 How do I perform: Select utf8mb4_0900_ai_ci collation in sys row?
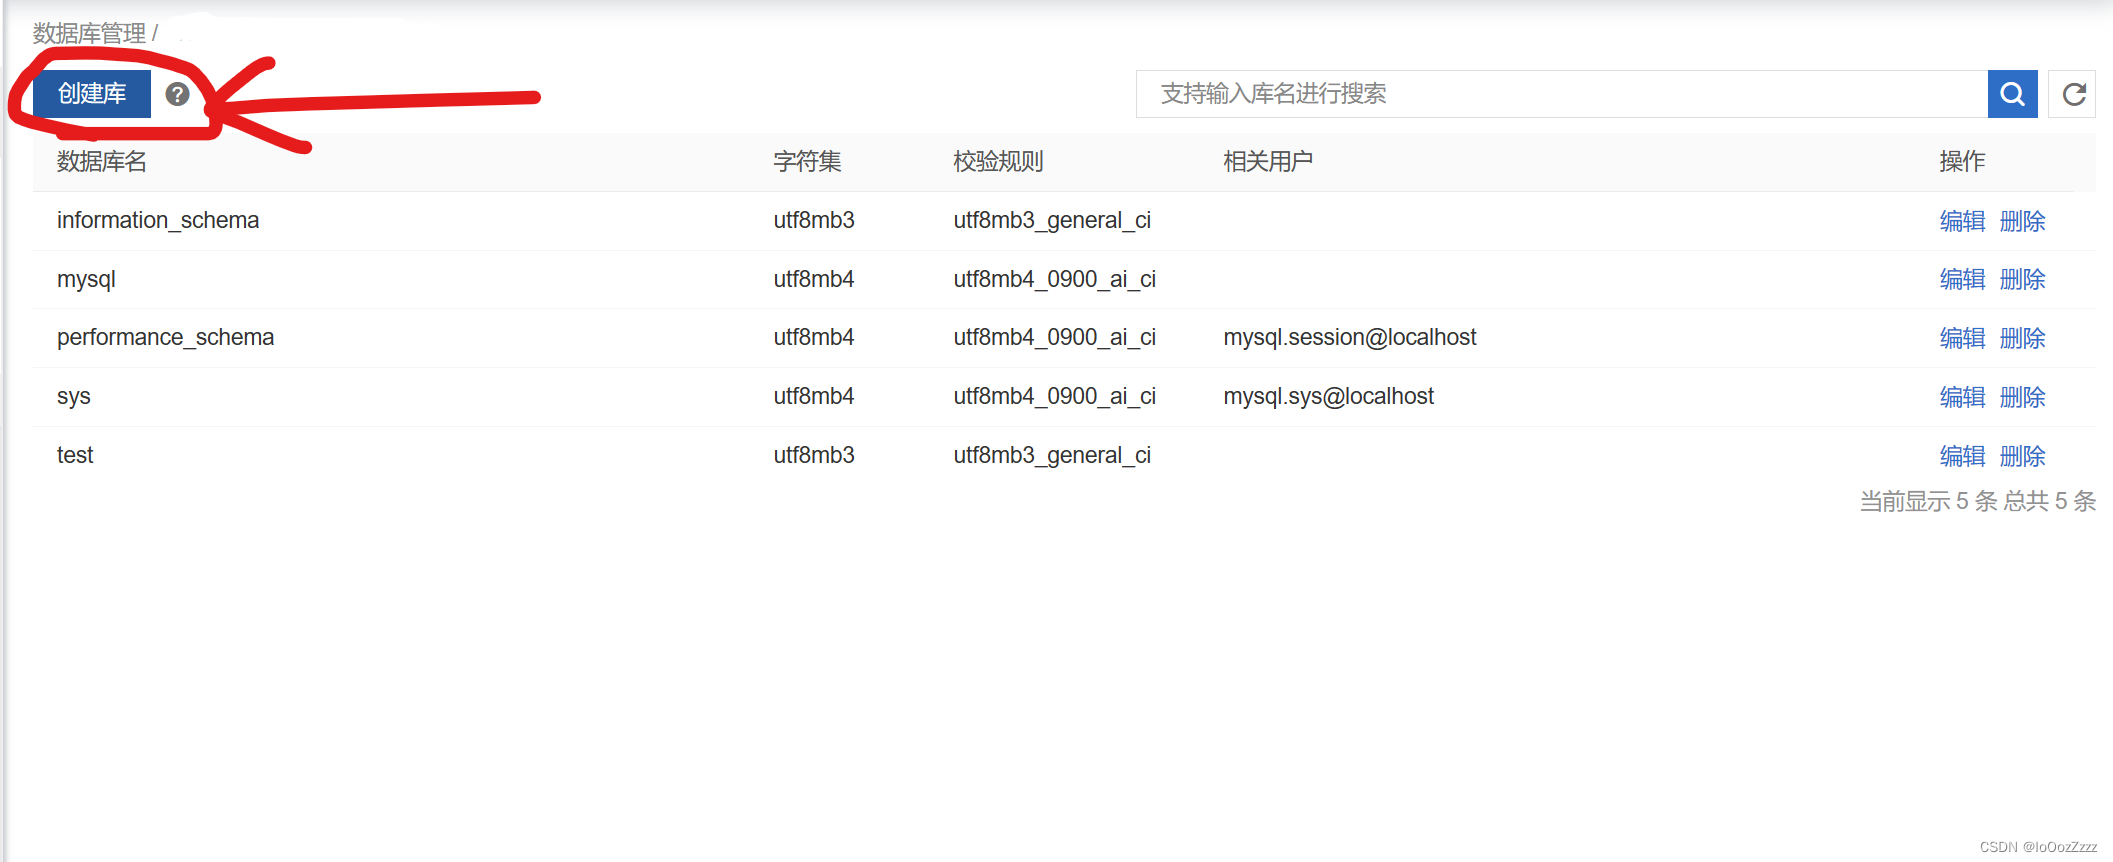coord(1054,396)
